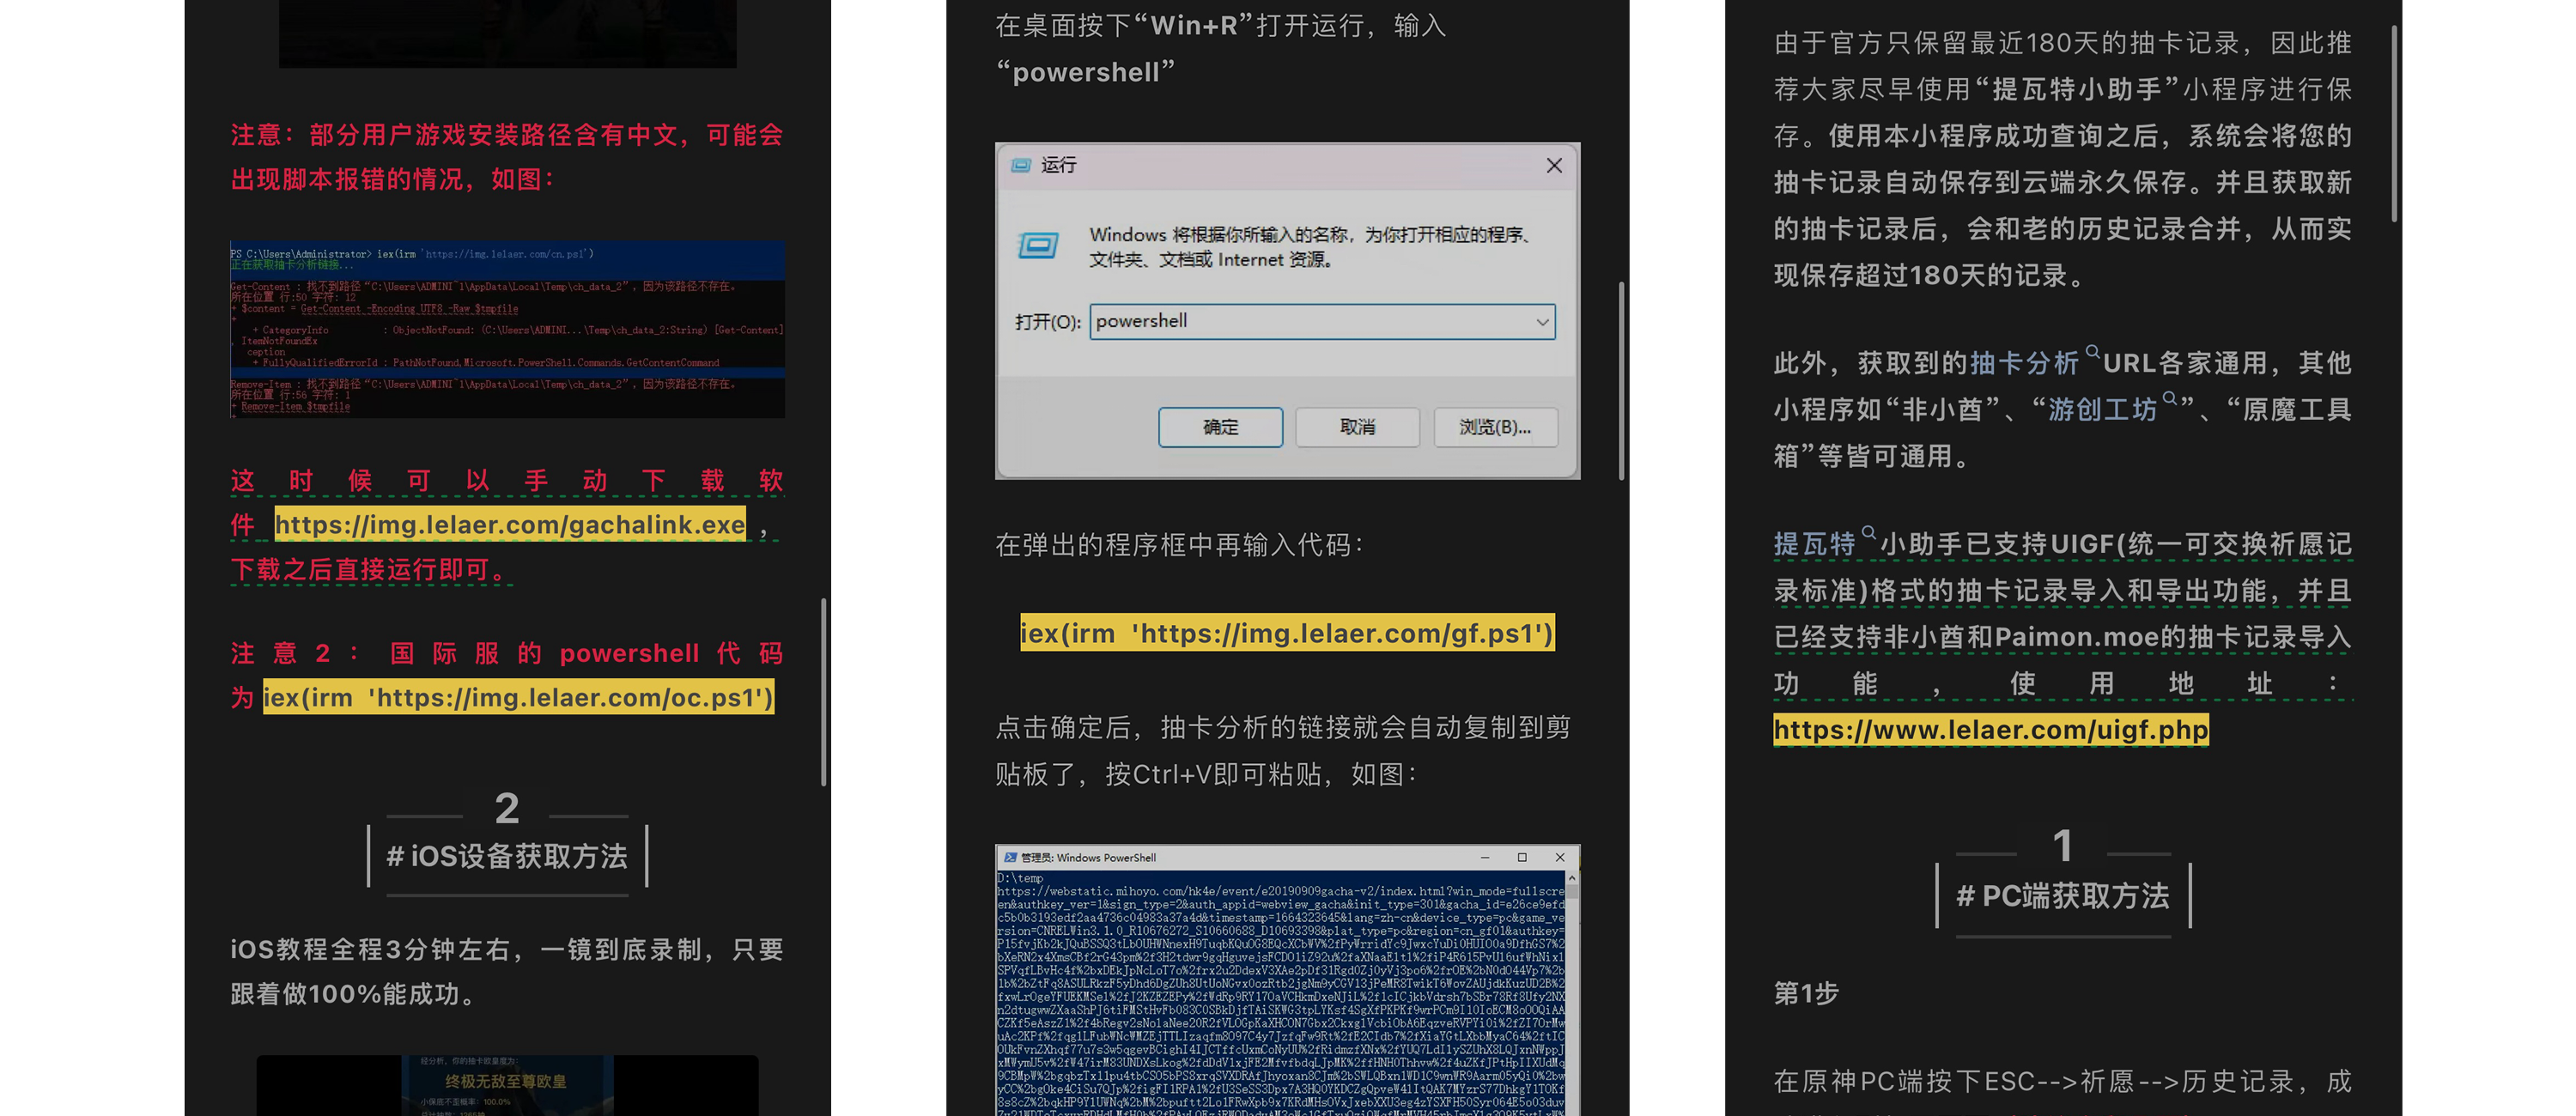Click the '第1步' step label
2576x1116 pixels.
point(1806,993)
